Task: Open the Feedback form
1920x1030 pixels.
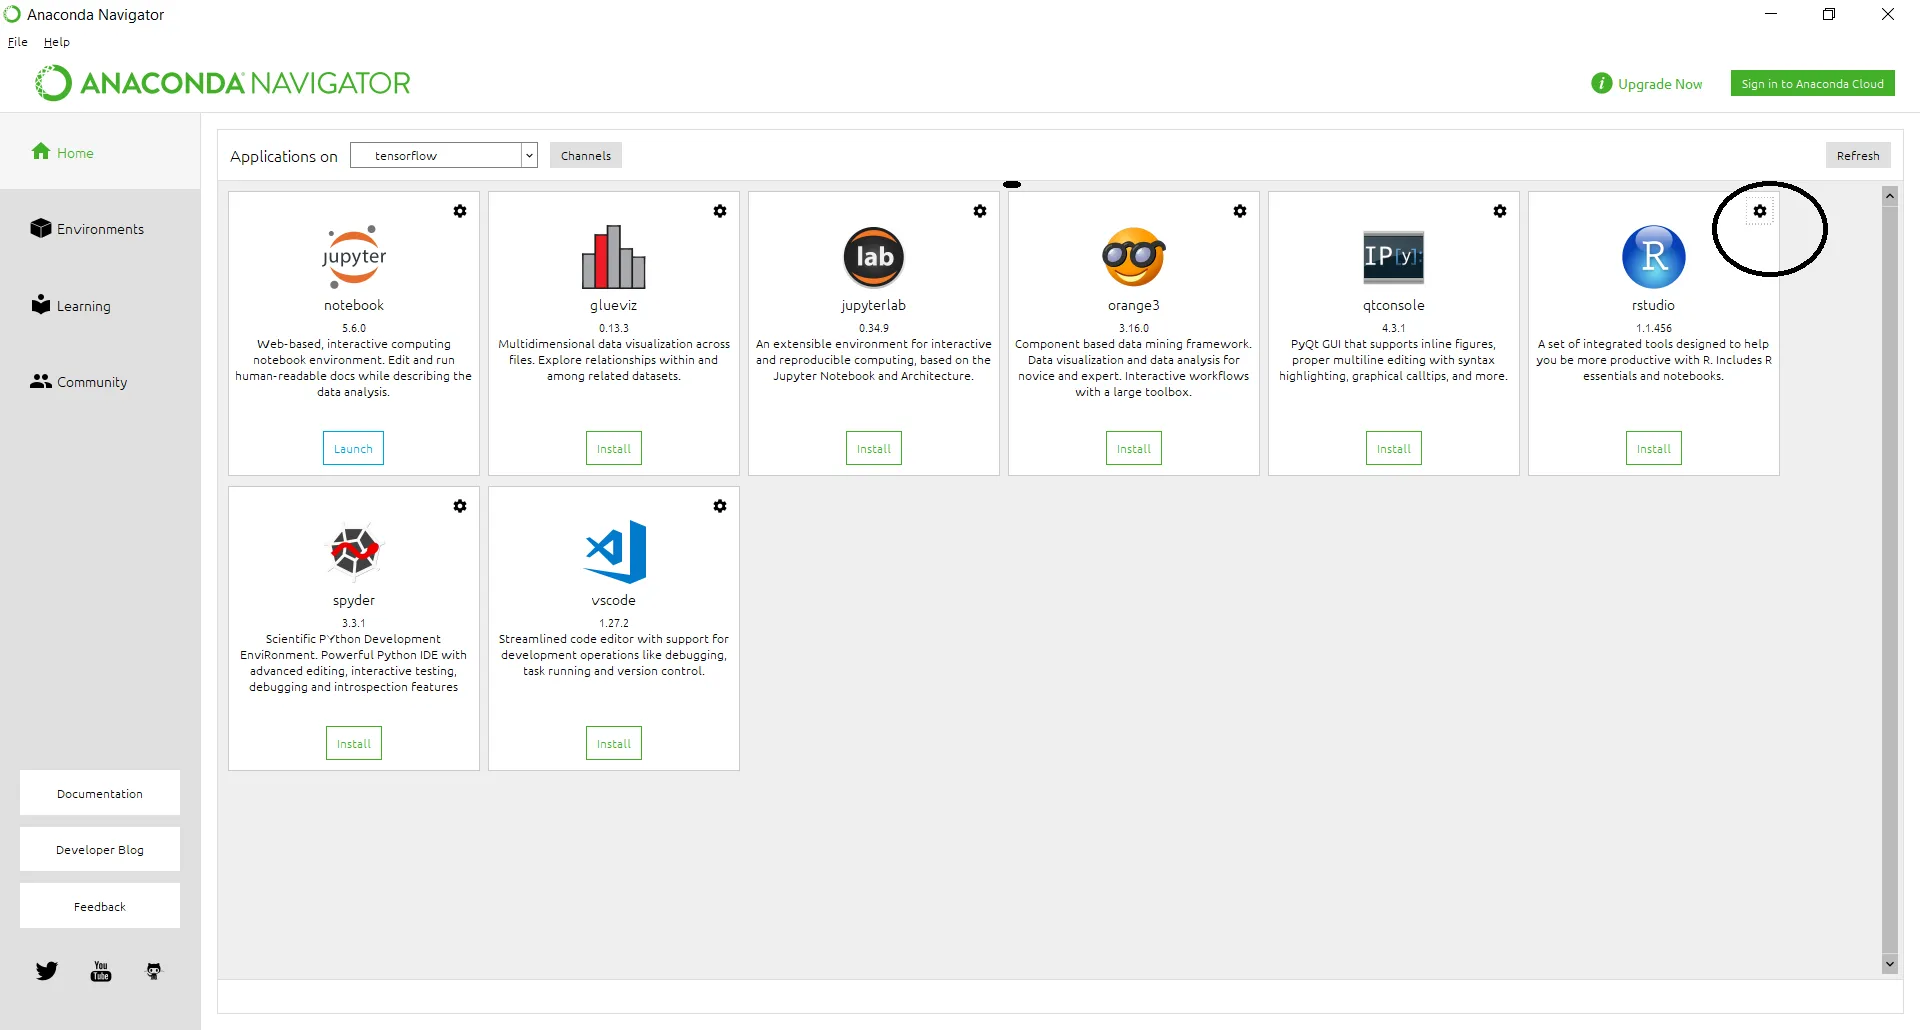Action: click(100, 906)
